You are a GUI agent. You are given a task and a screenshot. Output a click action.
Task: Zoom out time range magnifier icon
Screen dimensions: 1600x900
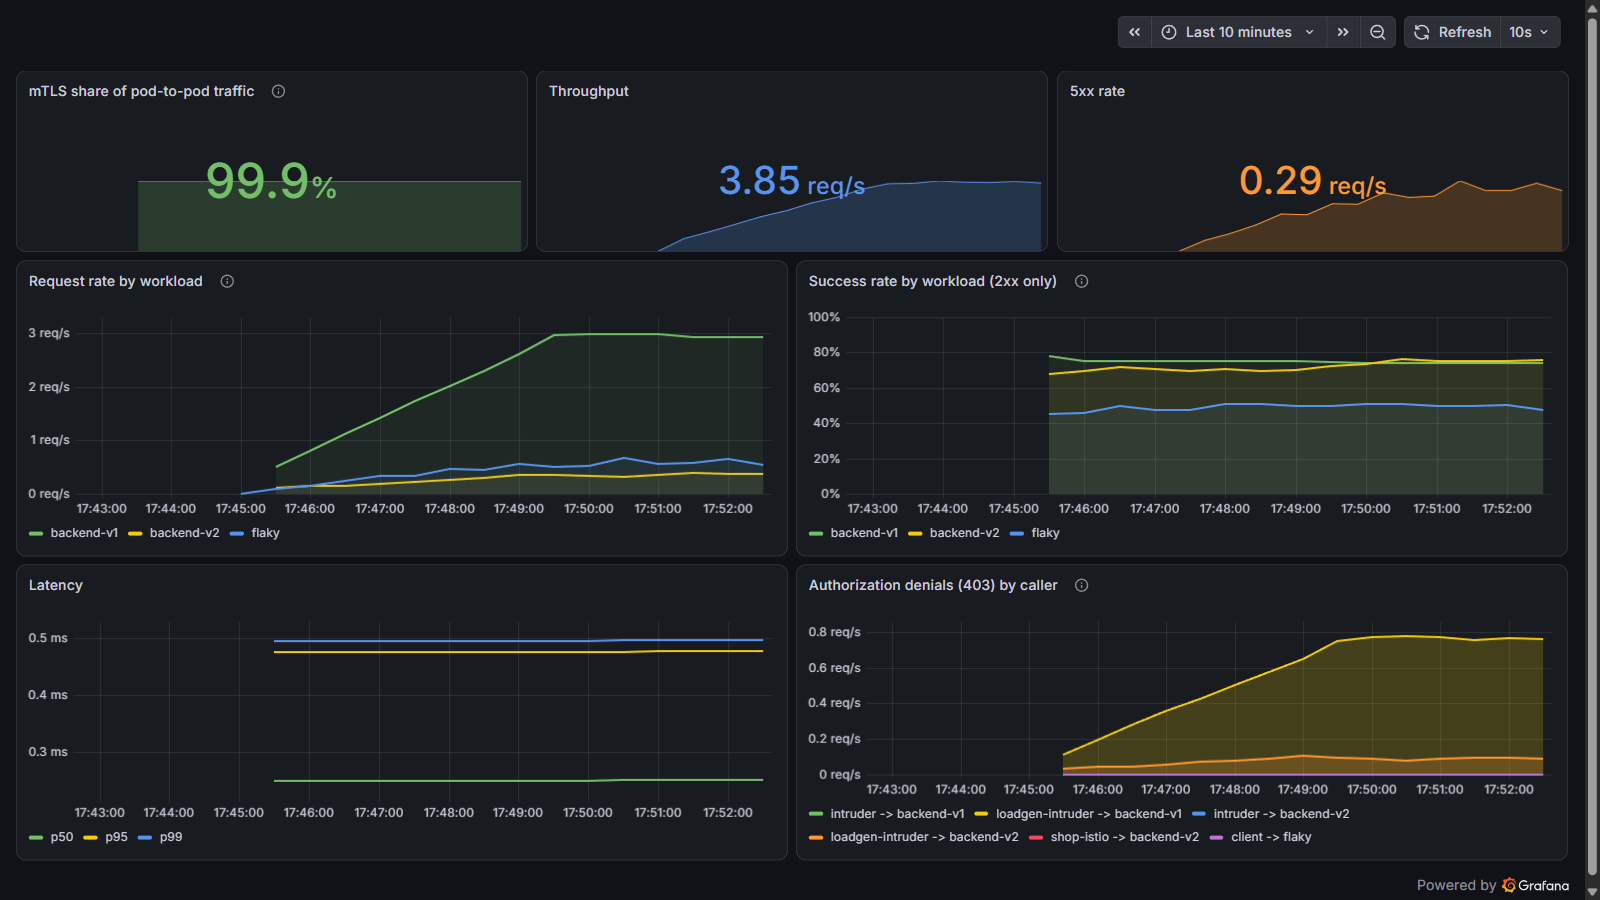[1378, 32]
